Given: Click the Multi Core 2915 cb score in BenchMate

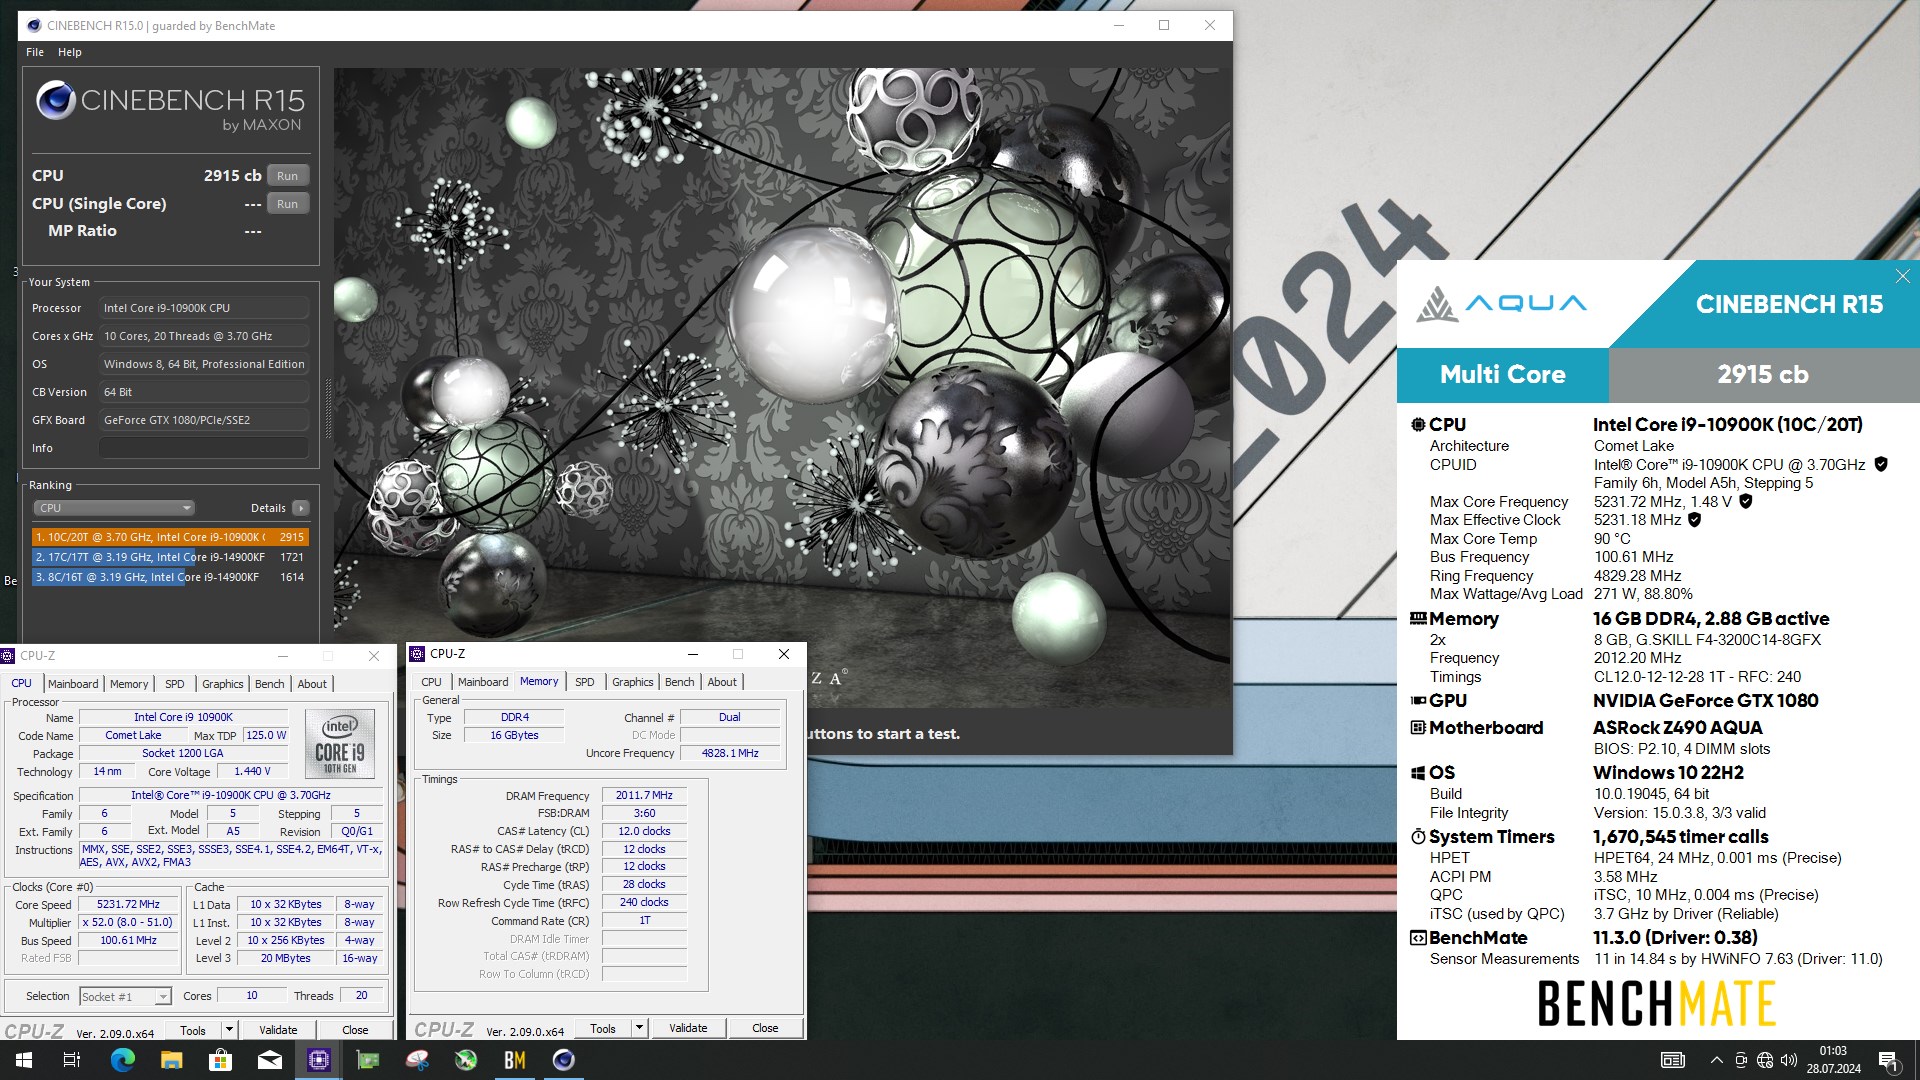Looking at the screenshot, I should click(x=1763, y=374).
